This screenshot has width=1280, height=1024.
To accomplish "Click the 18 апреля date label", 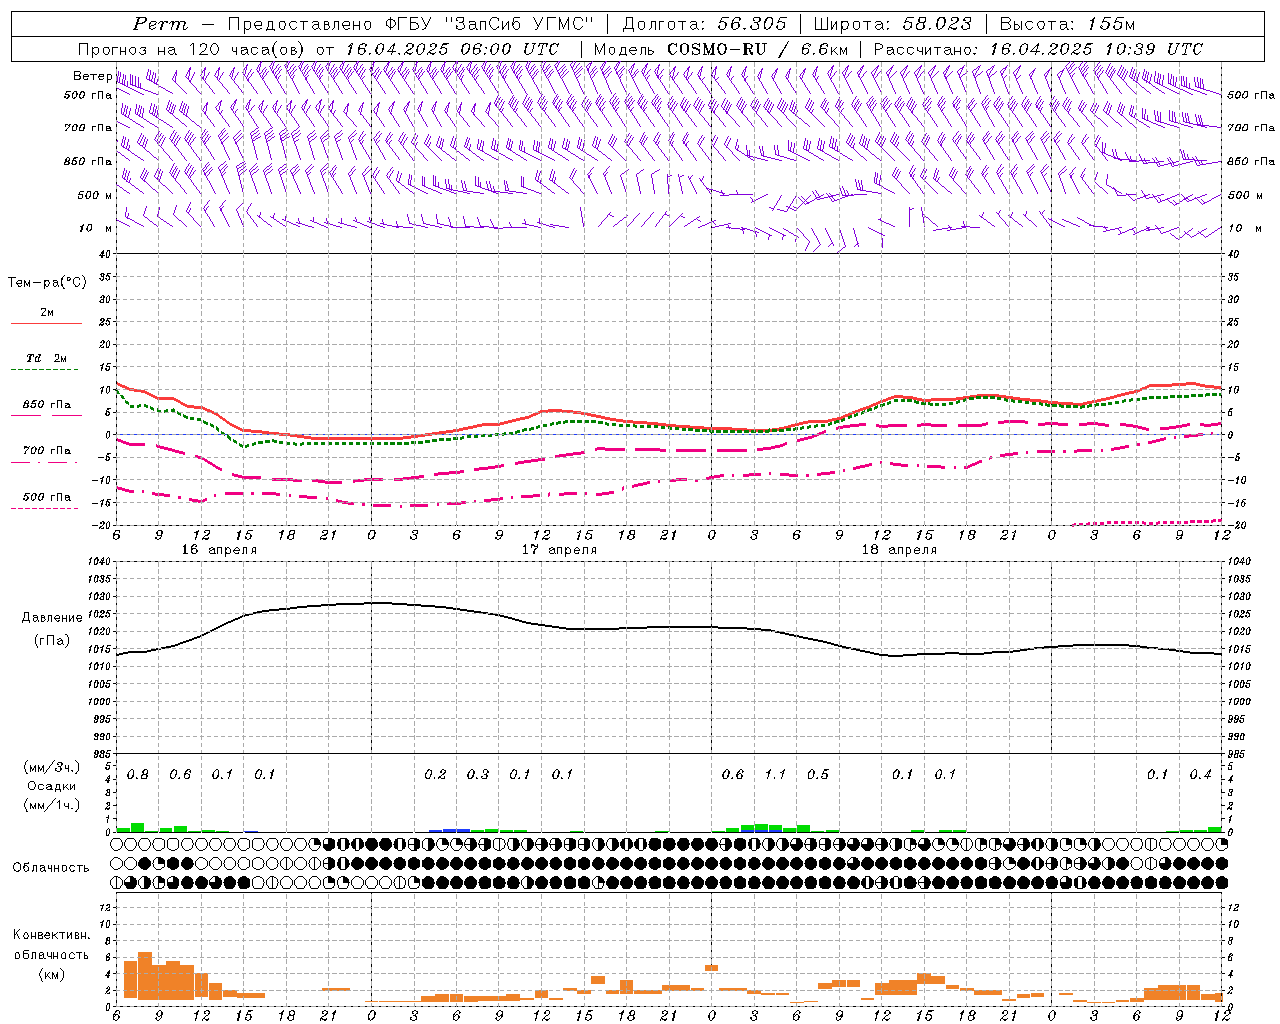I will coord(899,550).
